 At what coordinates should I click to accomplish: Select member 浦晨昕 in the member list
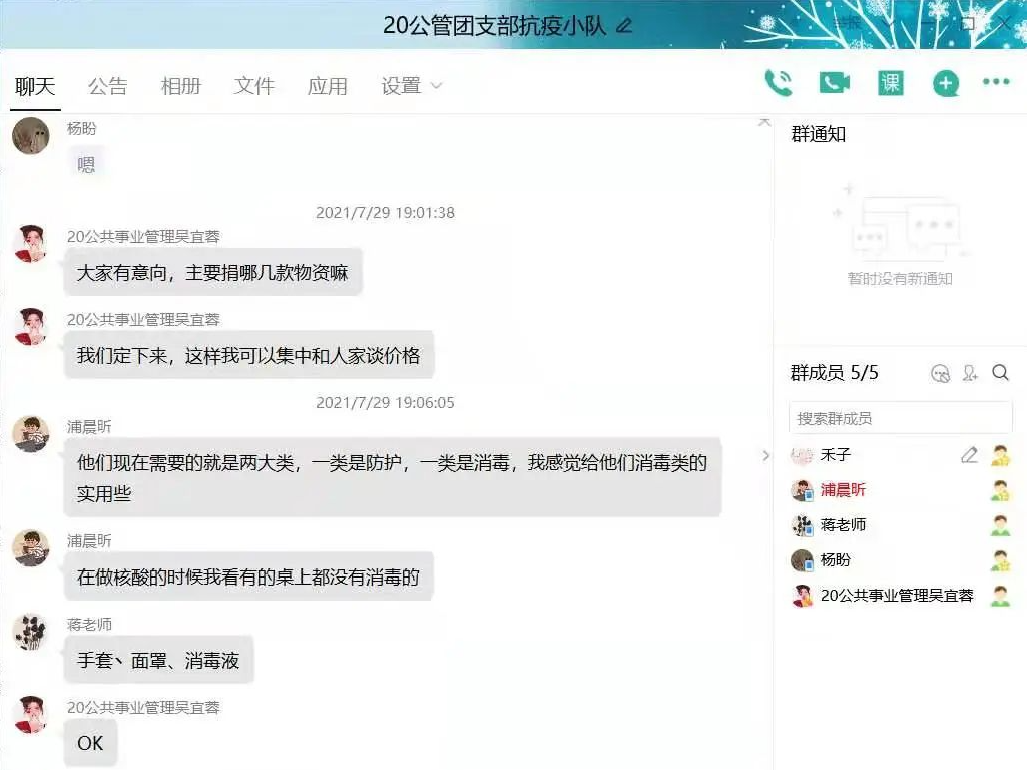coord(843,490)
